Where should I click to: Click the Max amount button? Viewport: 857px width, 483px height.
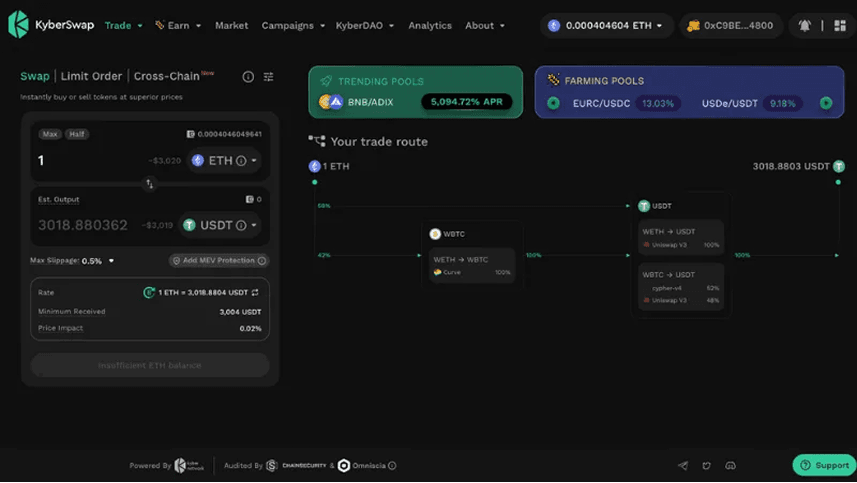point(50,134)
